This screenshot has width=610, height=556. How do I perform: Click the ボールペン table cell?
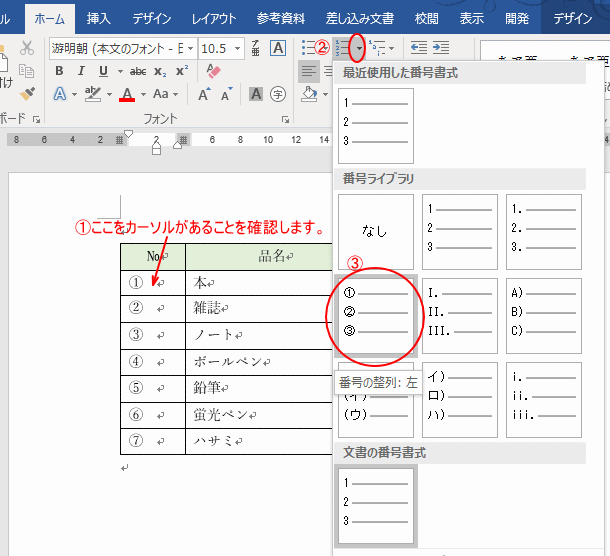[259, 362]
